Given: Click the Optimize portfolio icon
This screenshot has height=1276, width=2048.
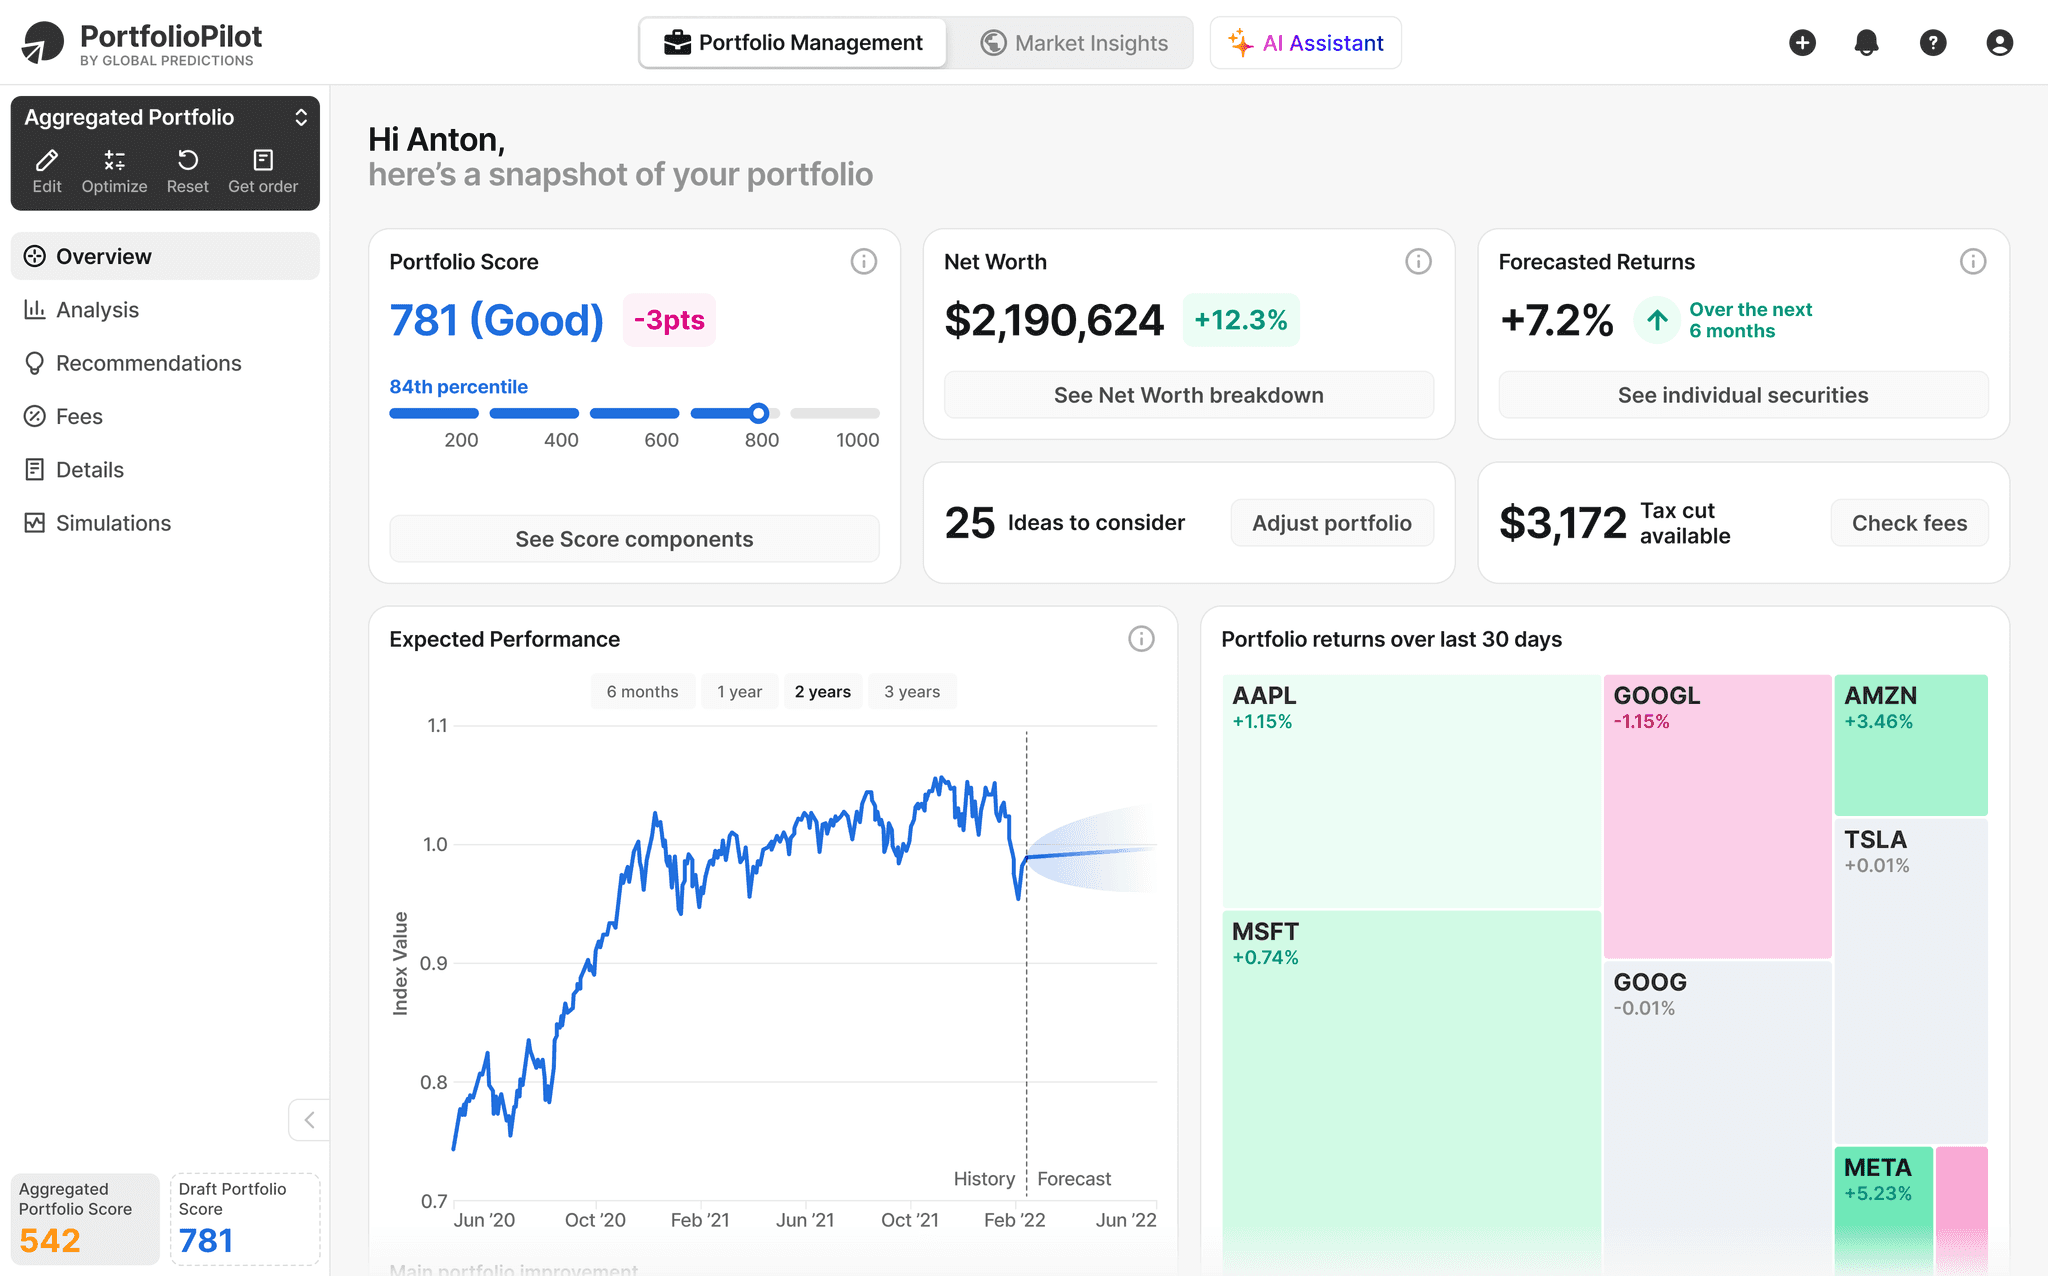Looking at the screenshot, I should coord(114,161).
